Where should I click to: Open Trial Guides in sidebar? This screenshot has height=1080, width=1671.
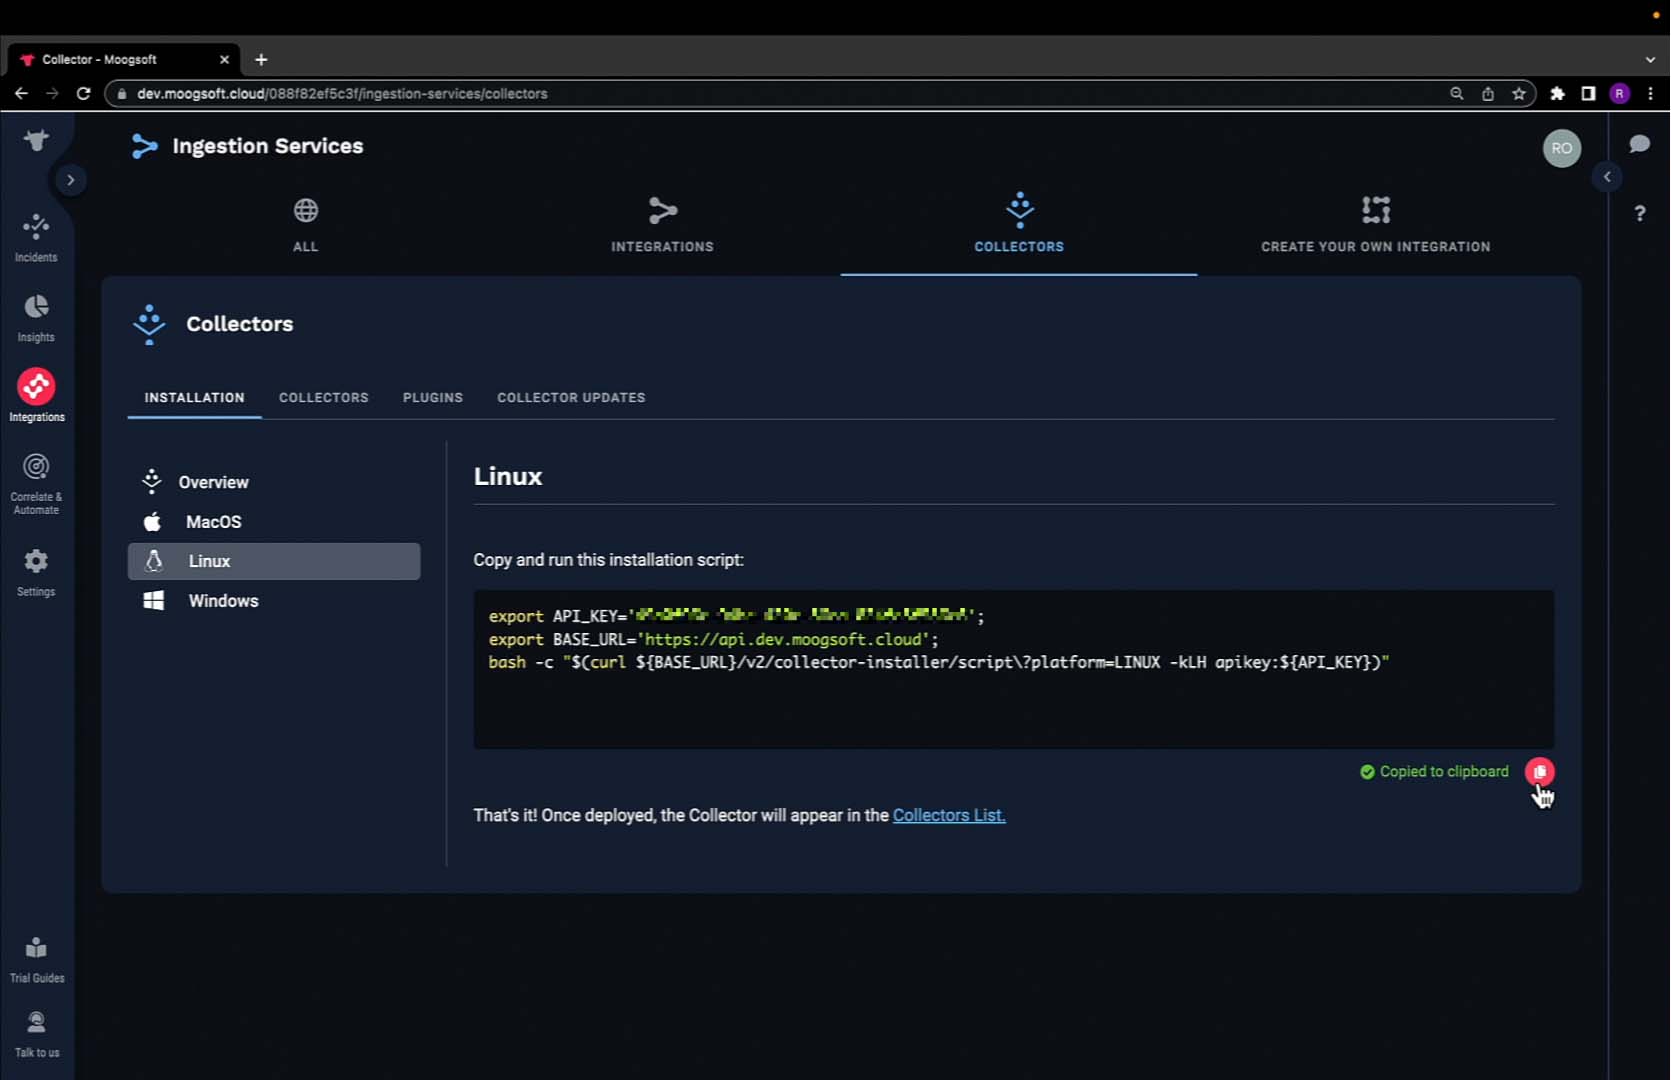(x=36, y=960)
